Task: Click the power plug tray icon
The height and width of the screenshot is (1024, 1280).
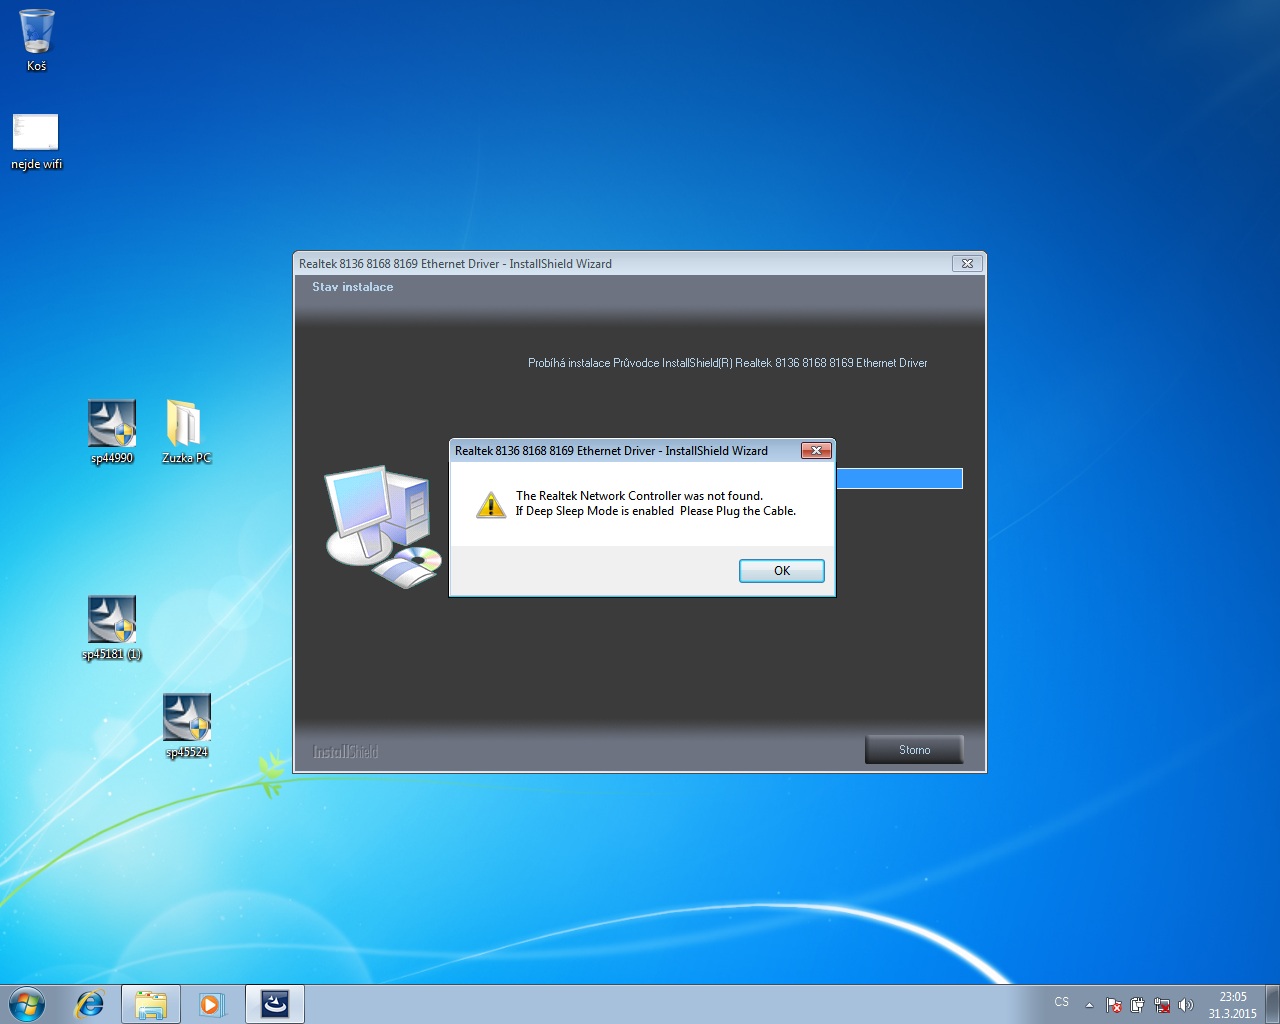Action: 1137,1005
